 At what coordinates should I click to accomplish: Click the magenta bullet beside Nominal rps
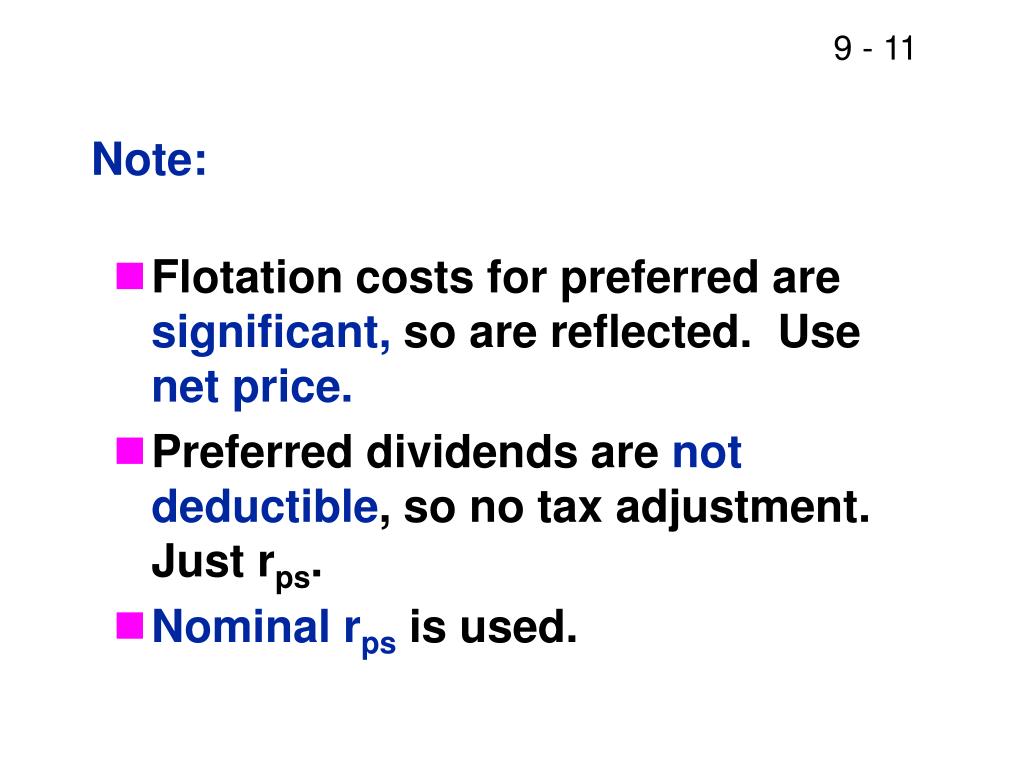tap(130, 625)
